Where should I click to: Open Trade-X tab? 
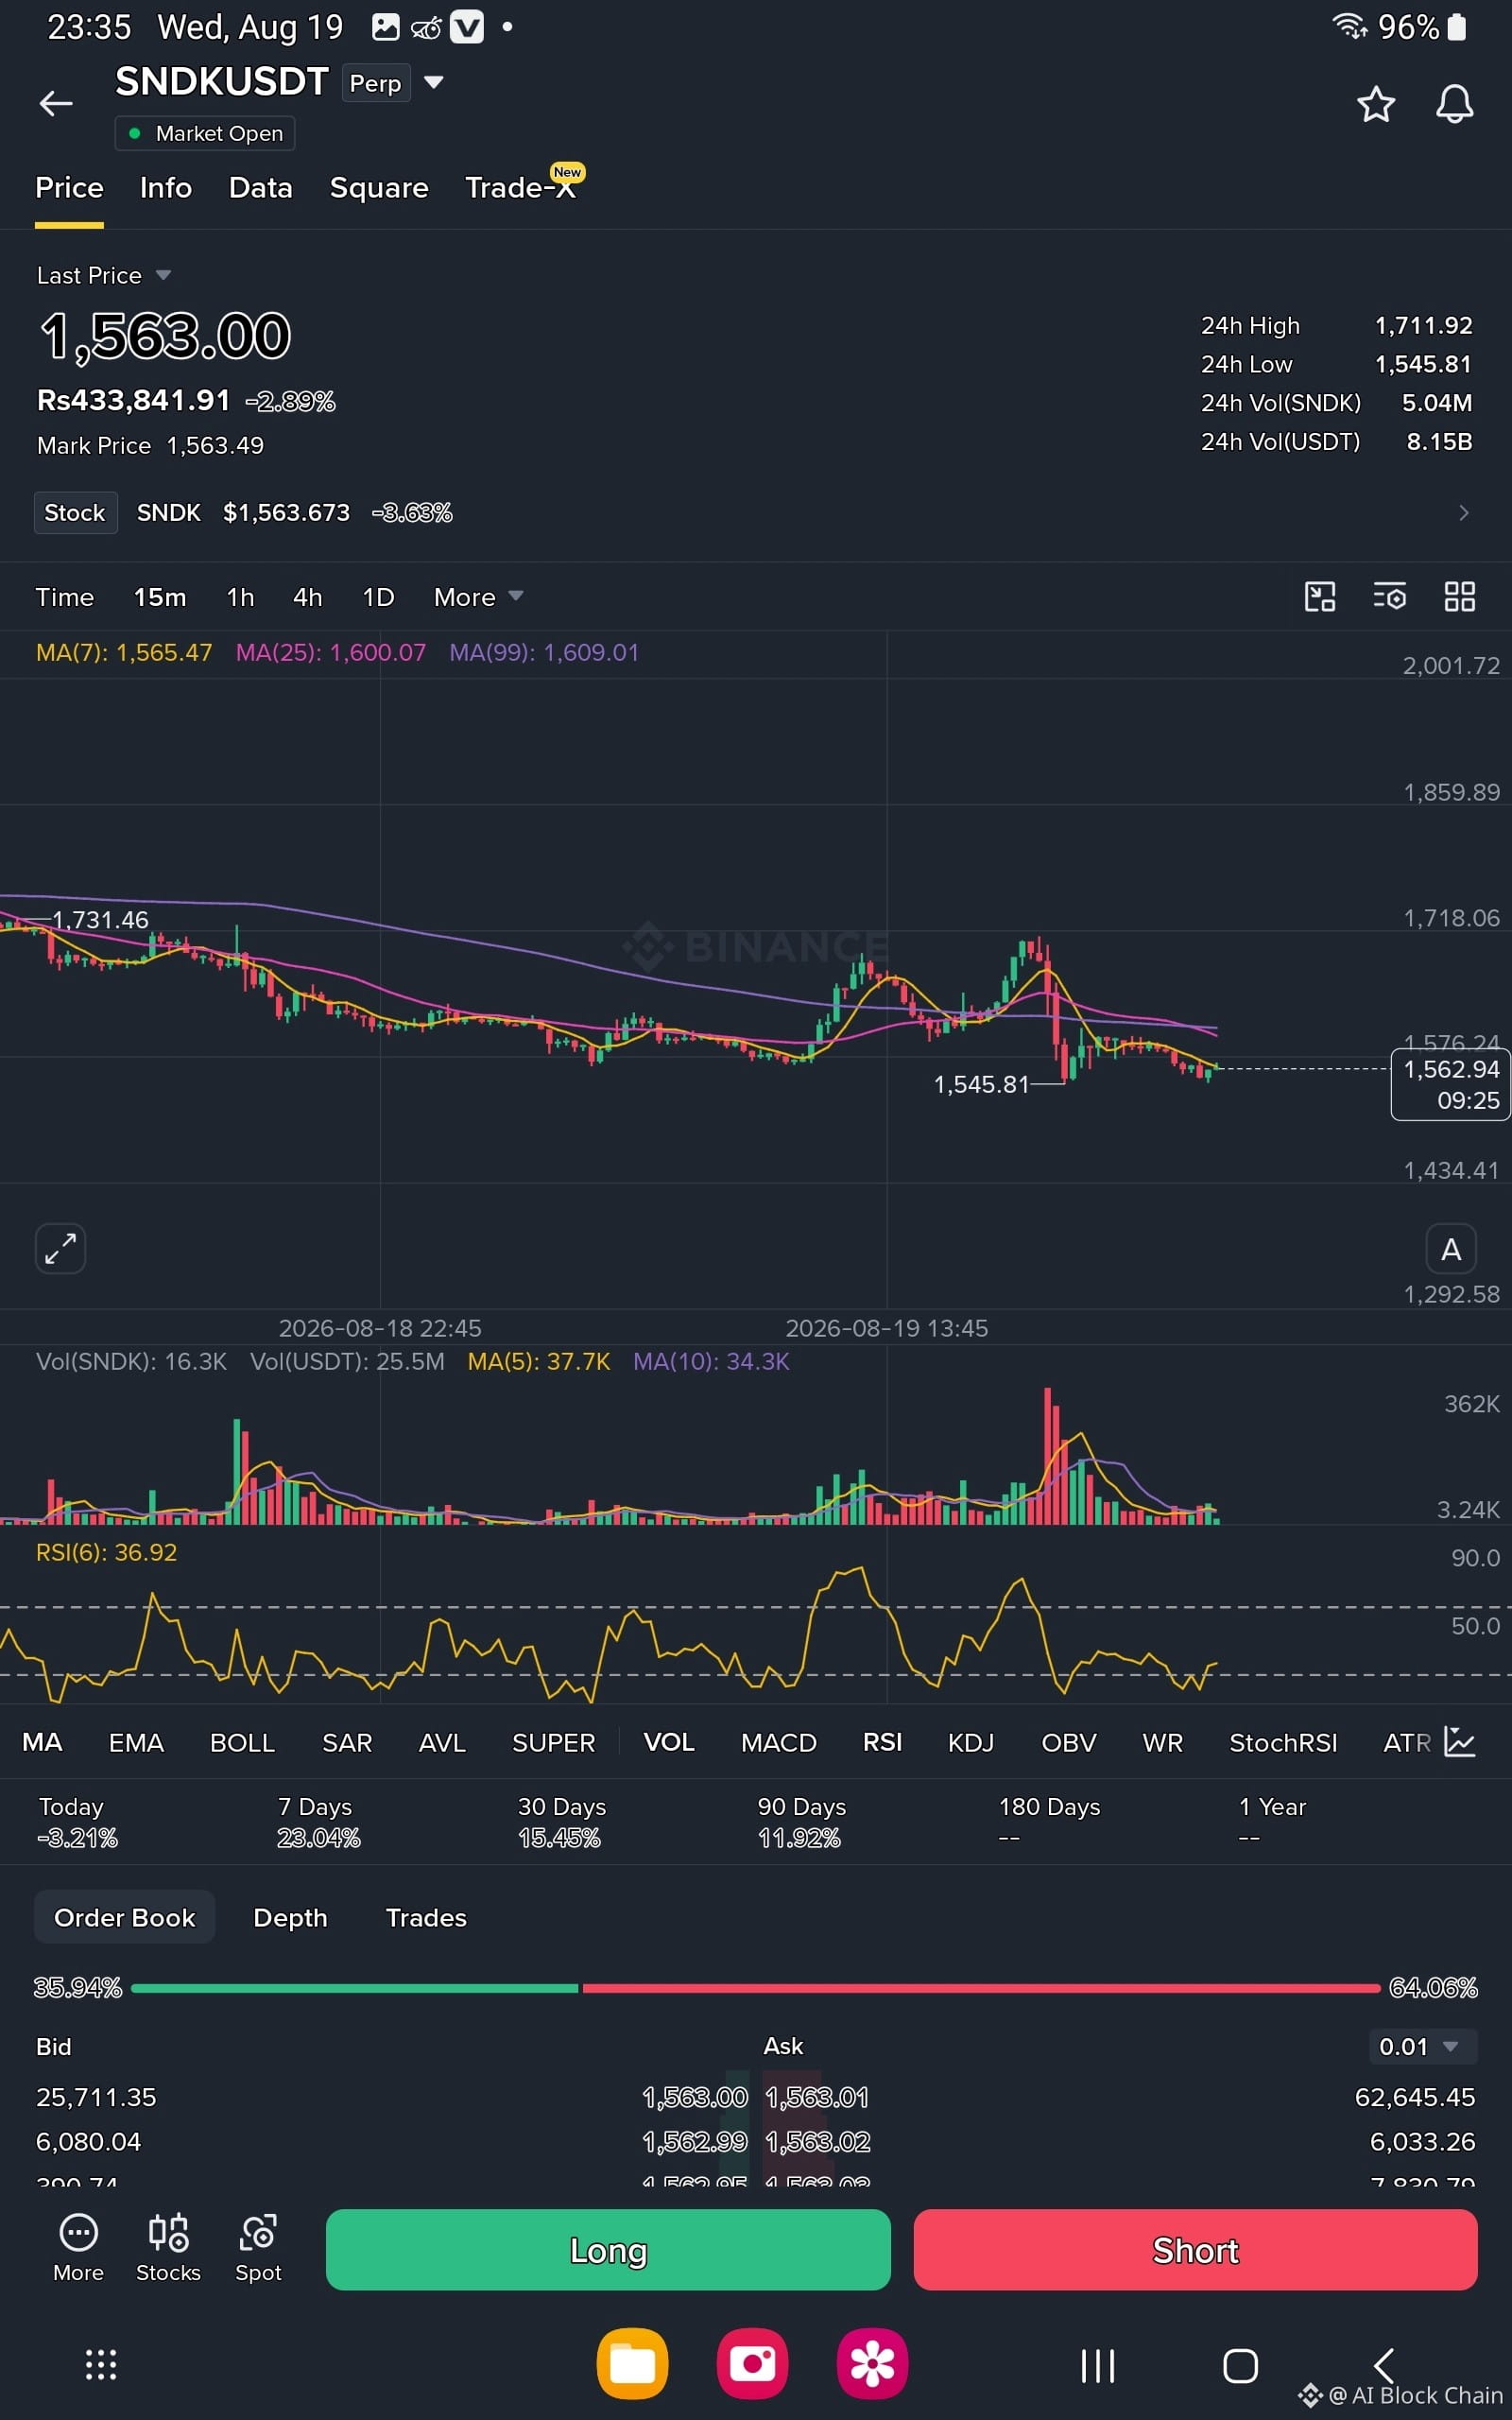[x=522, y=186]
